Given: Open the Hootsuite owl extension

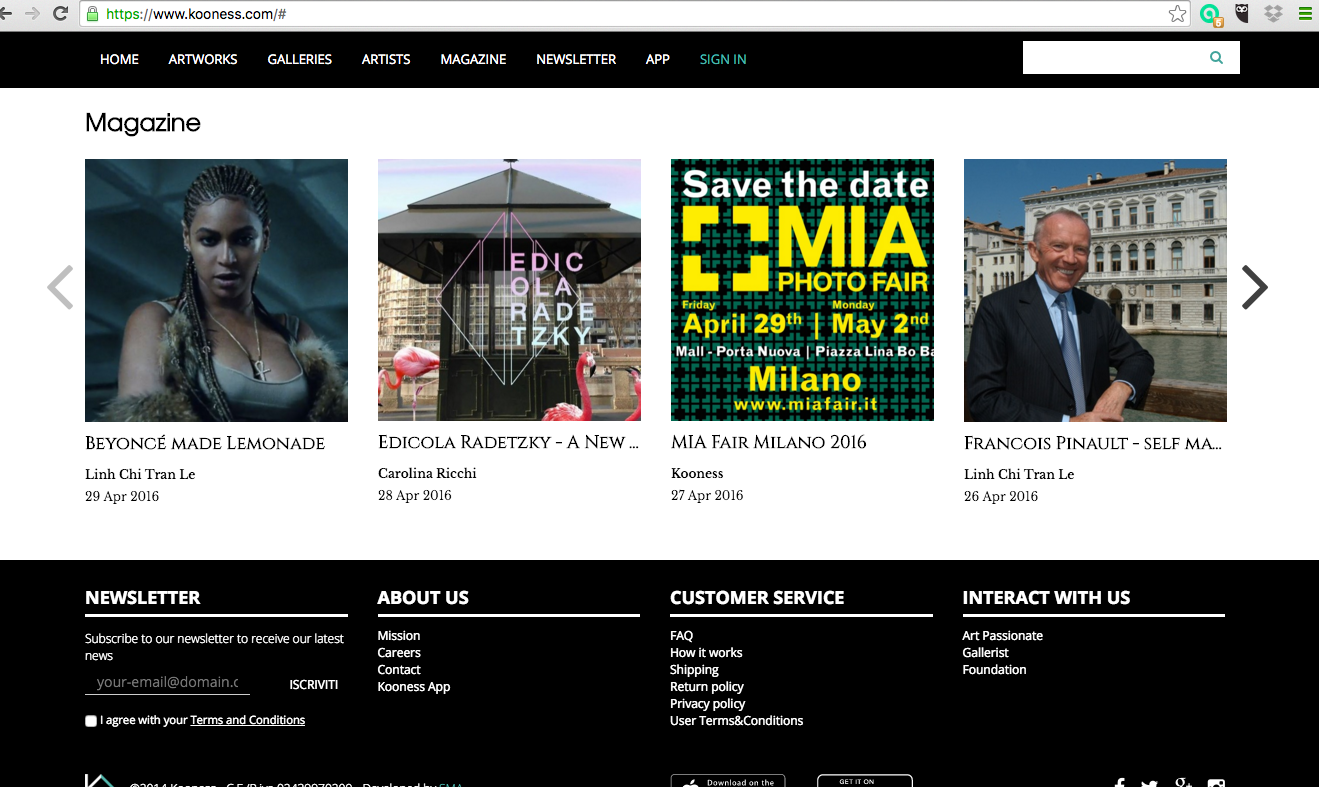Looking at the screenshot, I should click(x=1242, y=14).
